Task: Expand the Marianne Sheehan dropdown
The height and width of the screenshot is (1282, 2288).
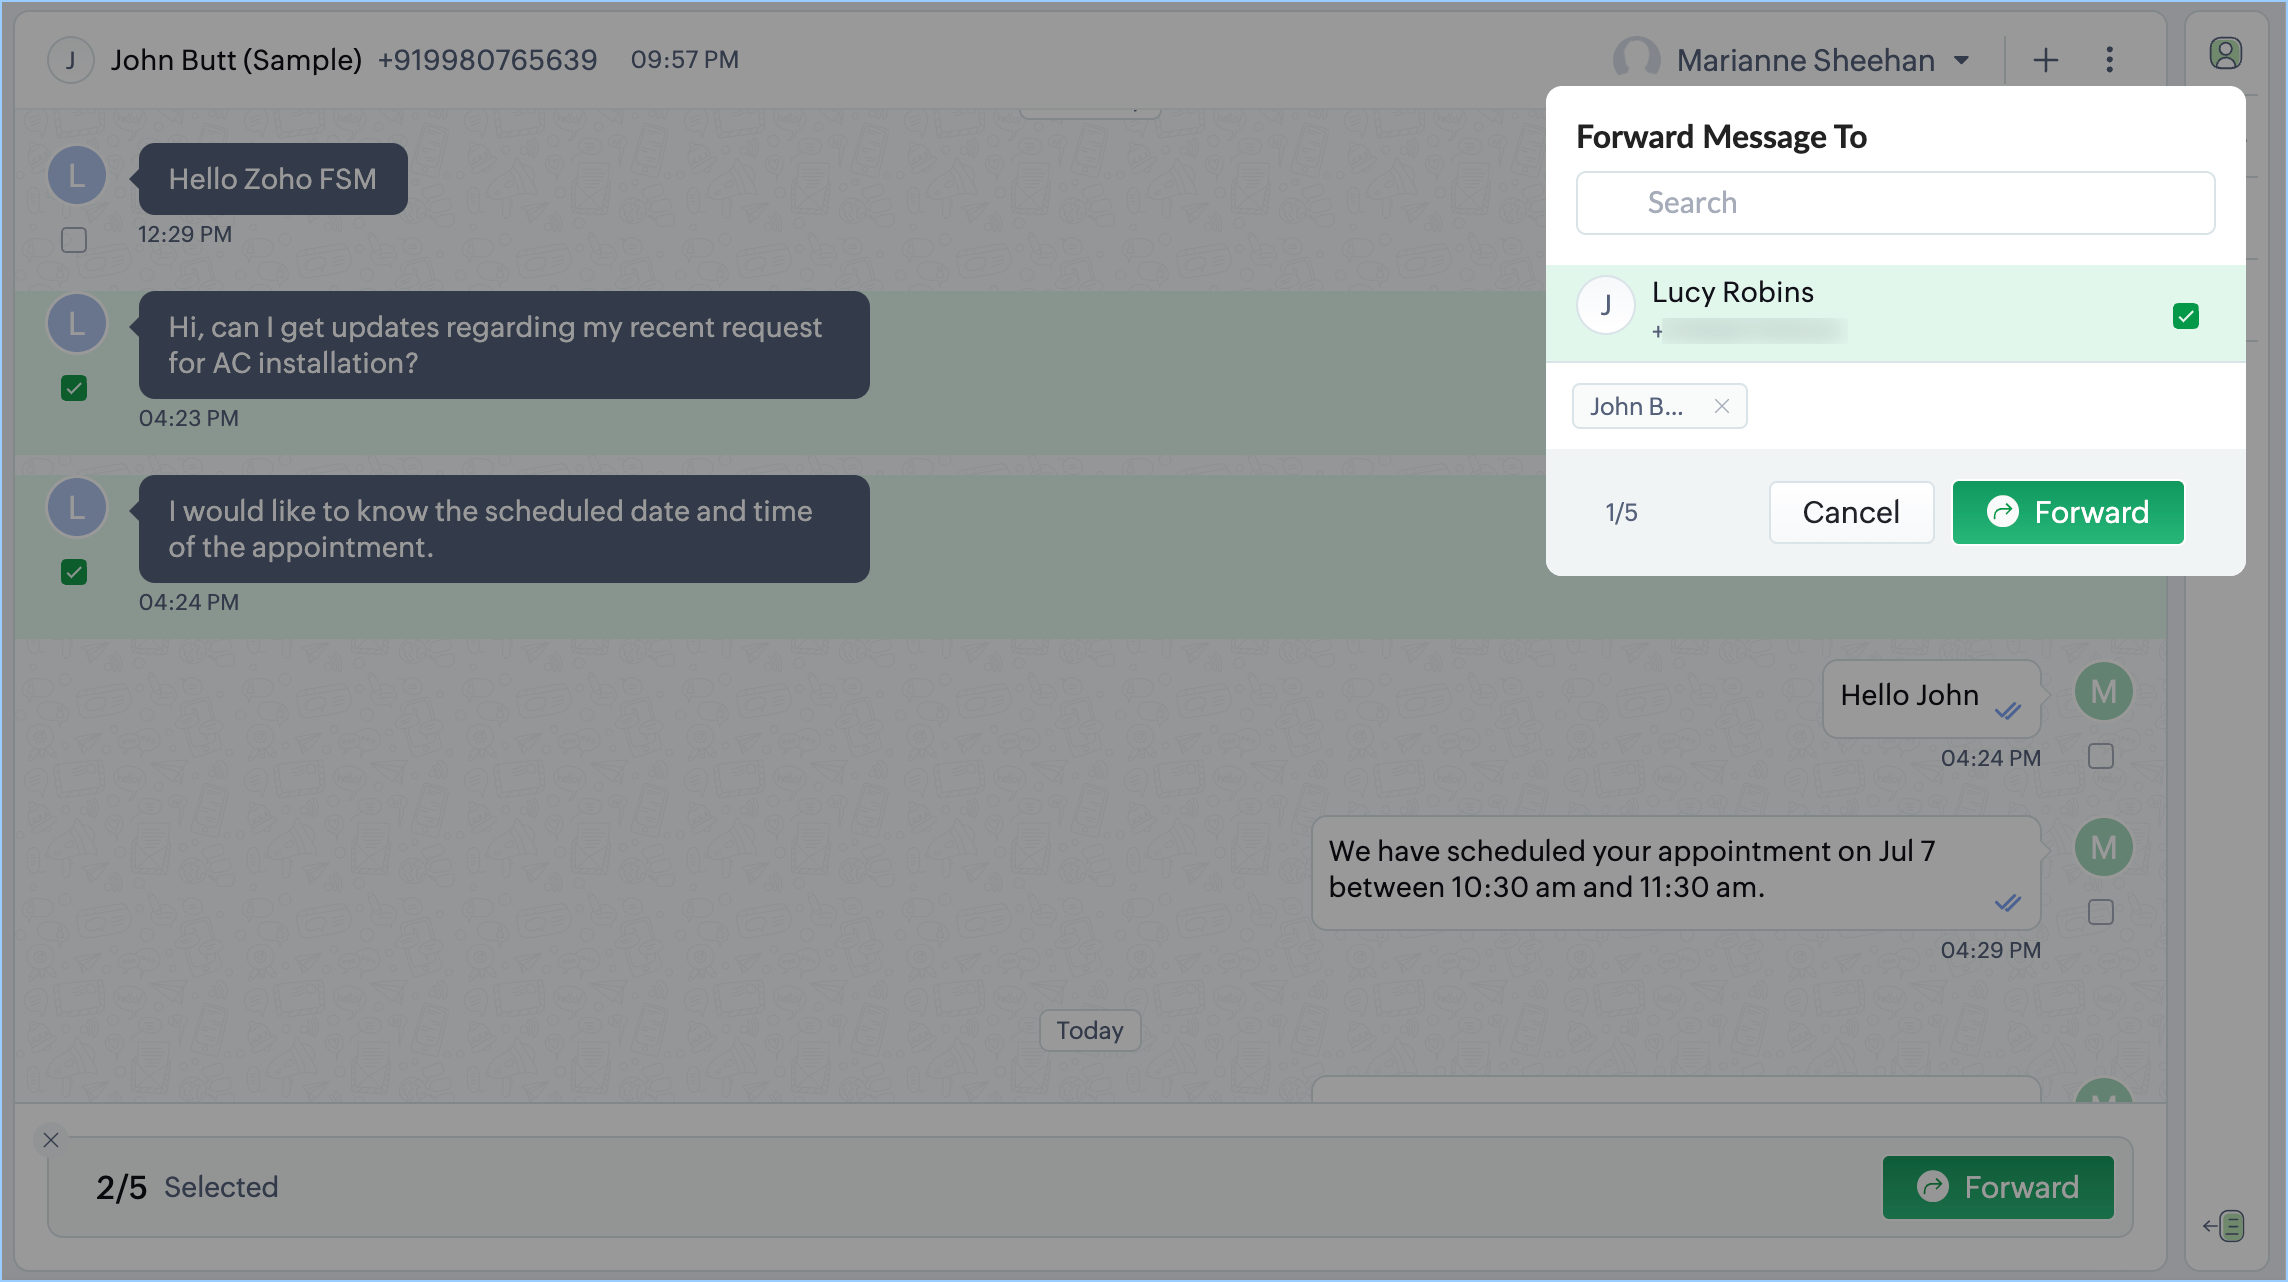Action: tap(1961, 60)
